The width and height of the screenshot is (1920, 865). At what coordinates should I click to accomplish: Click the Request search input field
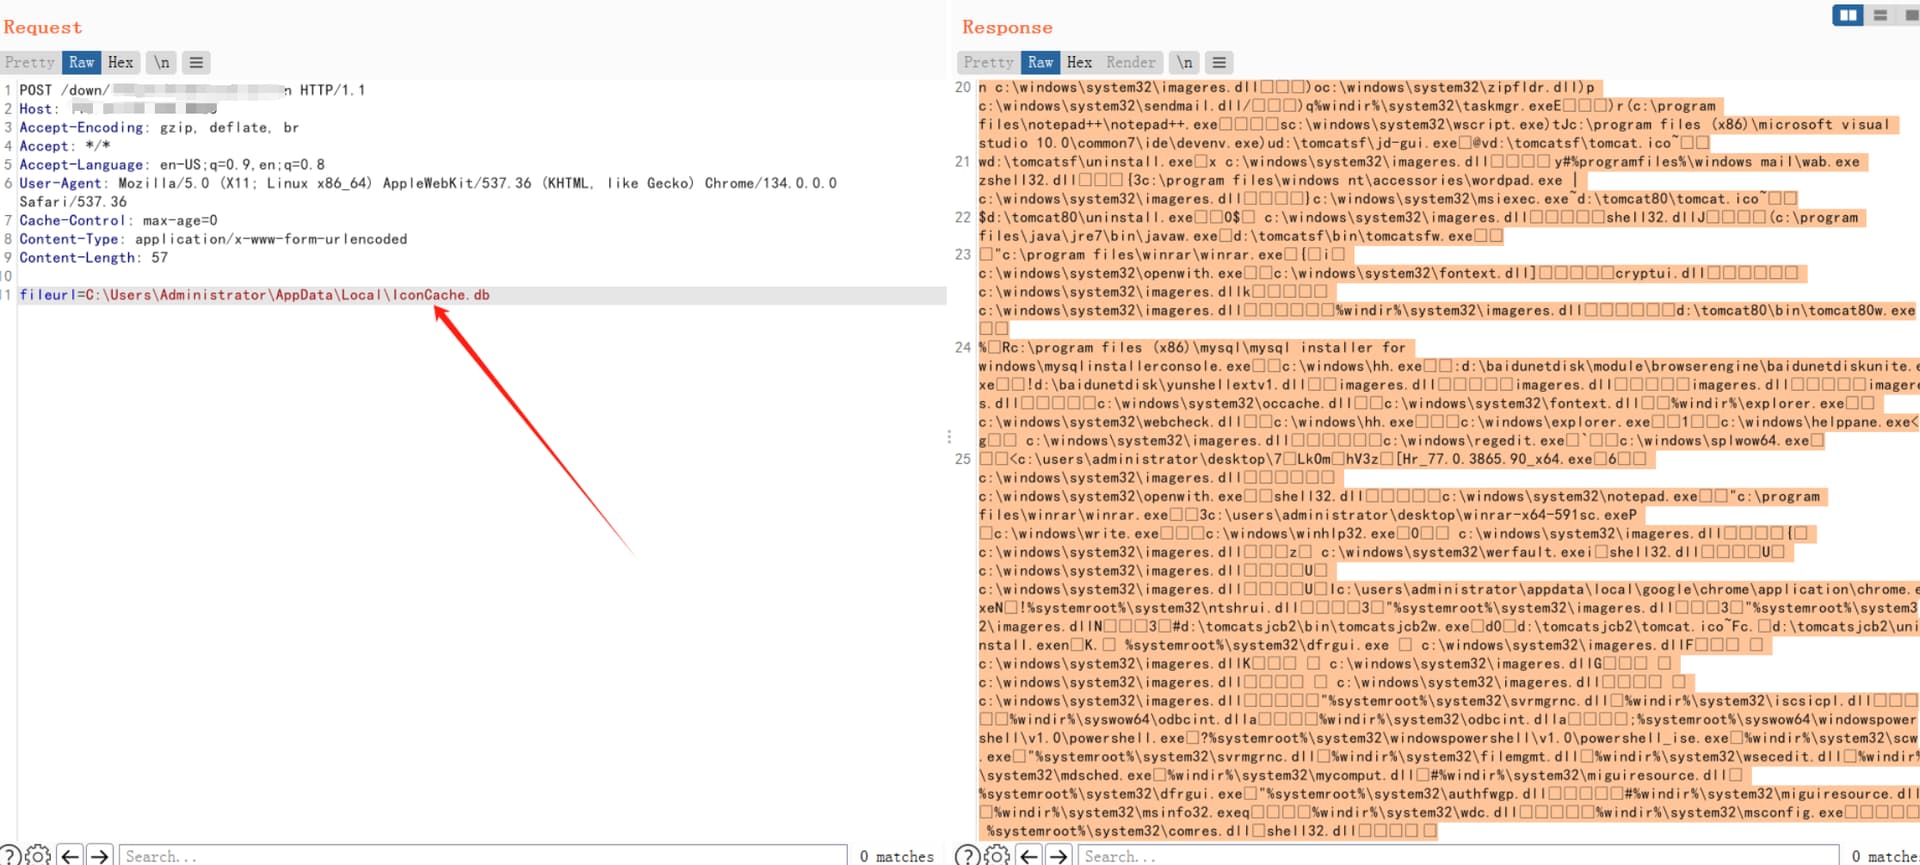[480, 855]
